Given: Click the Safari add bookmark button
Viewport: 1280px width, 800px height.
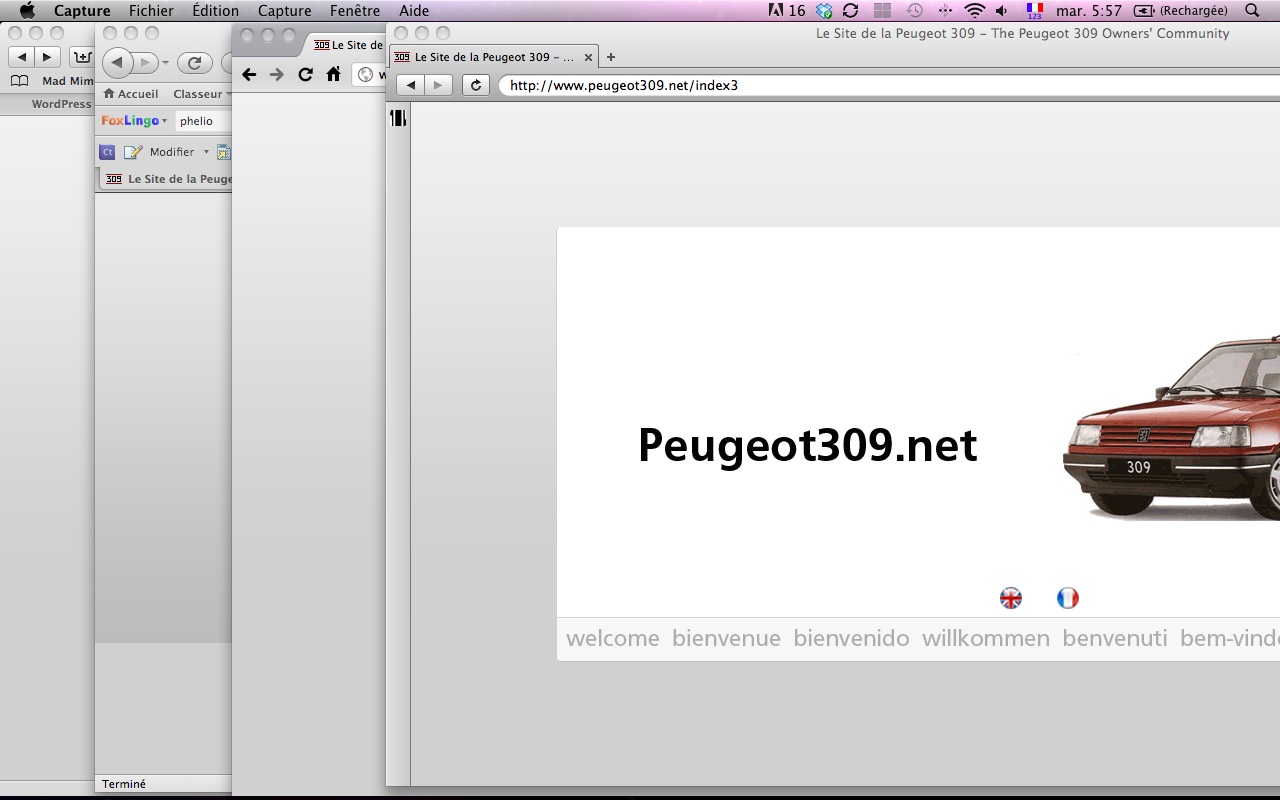Looking at the screenshot, I should click(81, 57).
